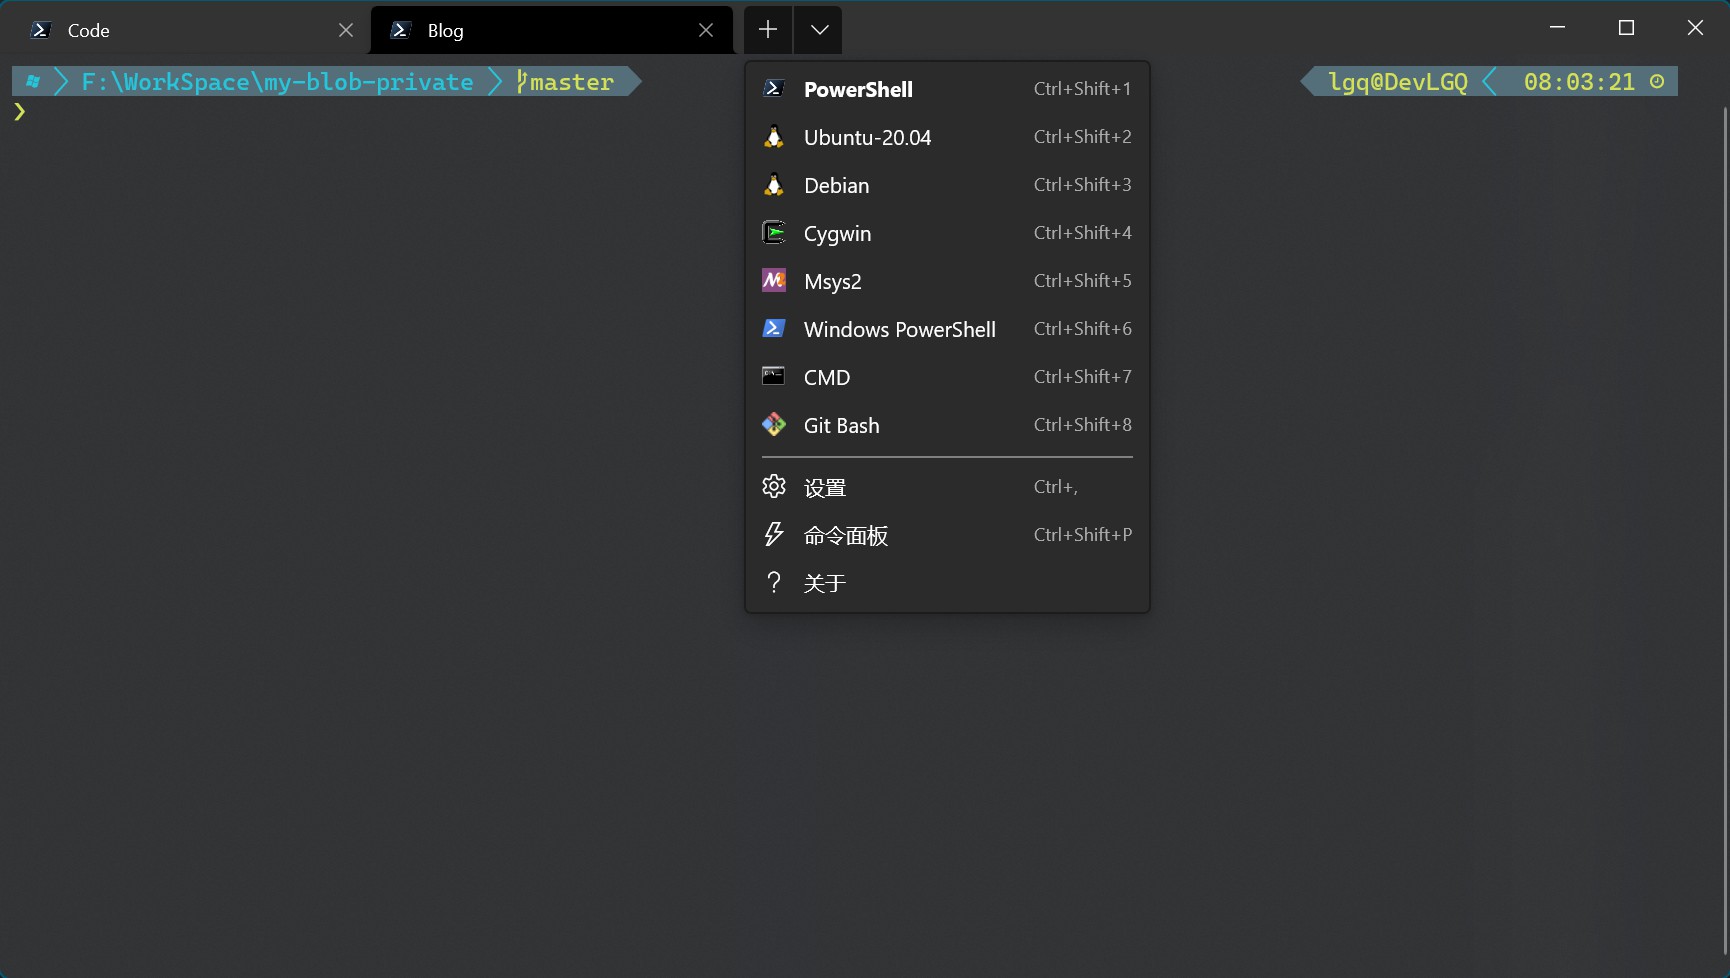Click the PowerShell icon on Code tab
This screenshot has width=1730, height=978.
(41, 30)
